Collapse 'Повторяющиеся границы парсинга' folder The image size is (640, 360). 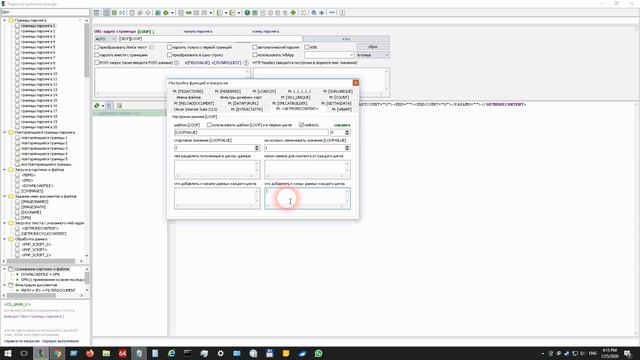[x=4, y=132]
